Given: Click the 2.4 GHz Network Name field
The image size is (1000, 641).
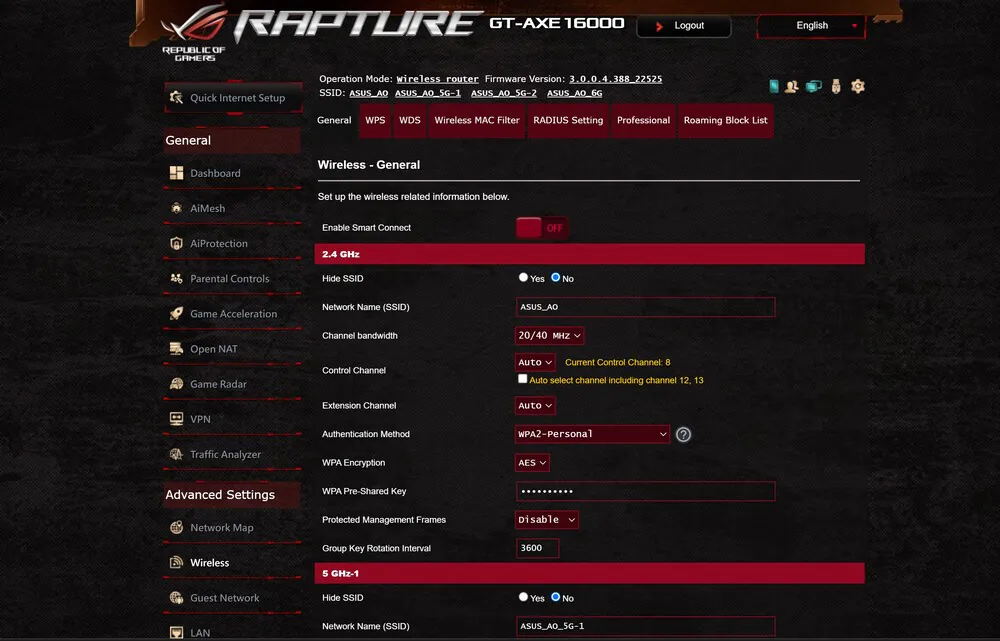Looking at the screenshot, I should click(x=645, y=307).
